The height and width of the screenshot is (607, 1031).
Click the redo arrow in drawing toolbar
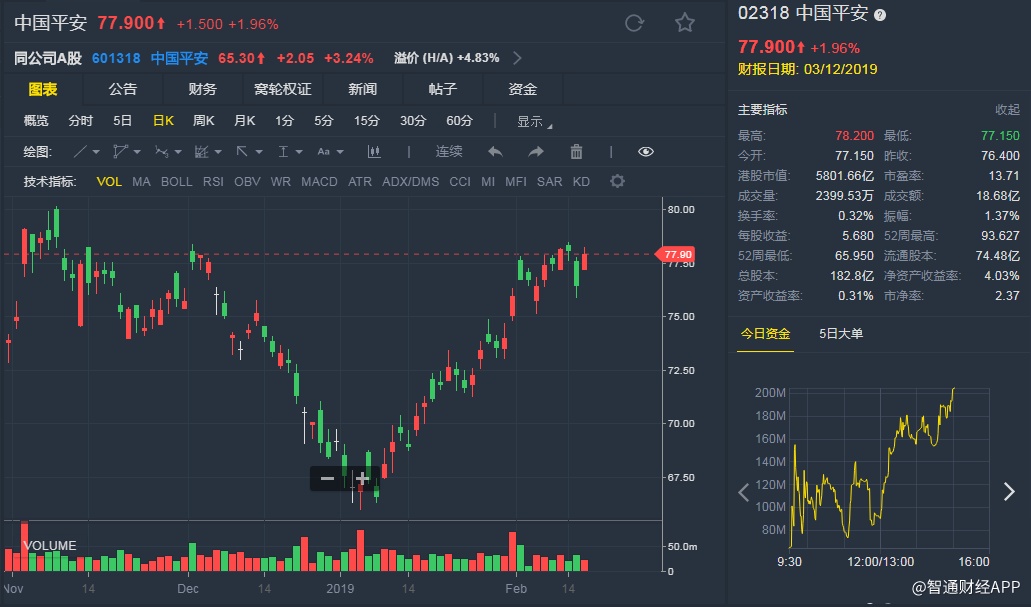[536, 152]
